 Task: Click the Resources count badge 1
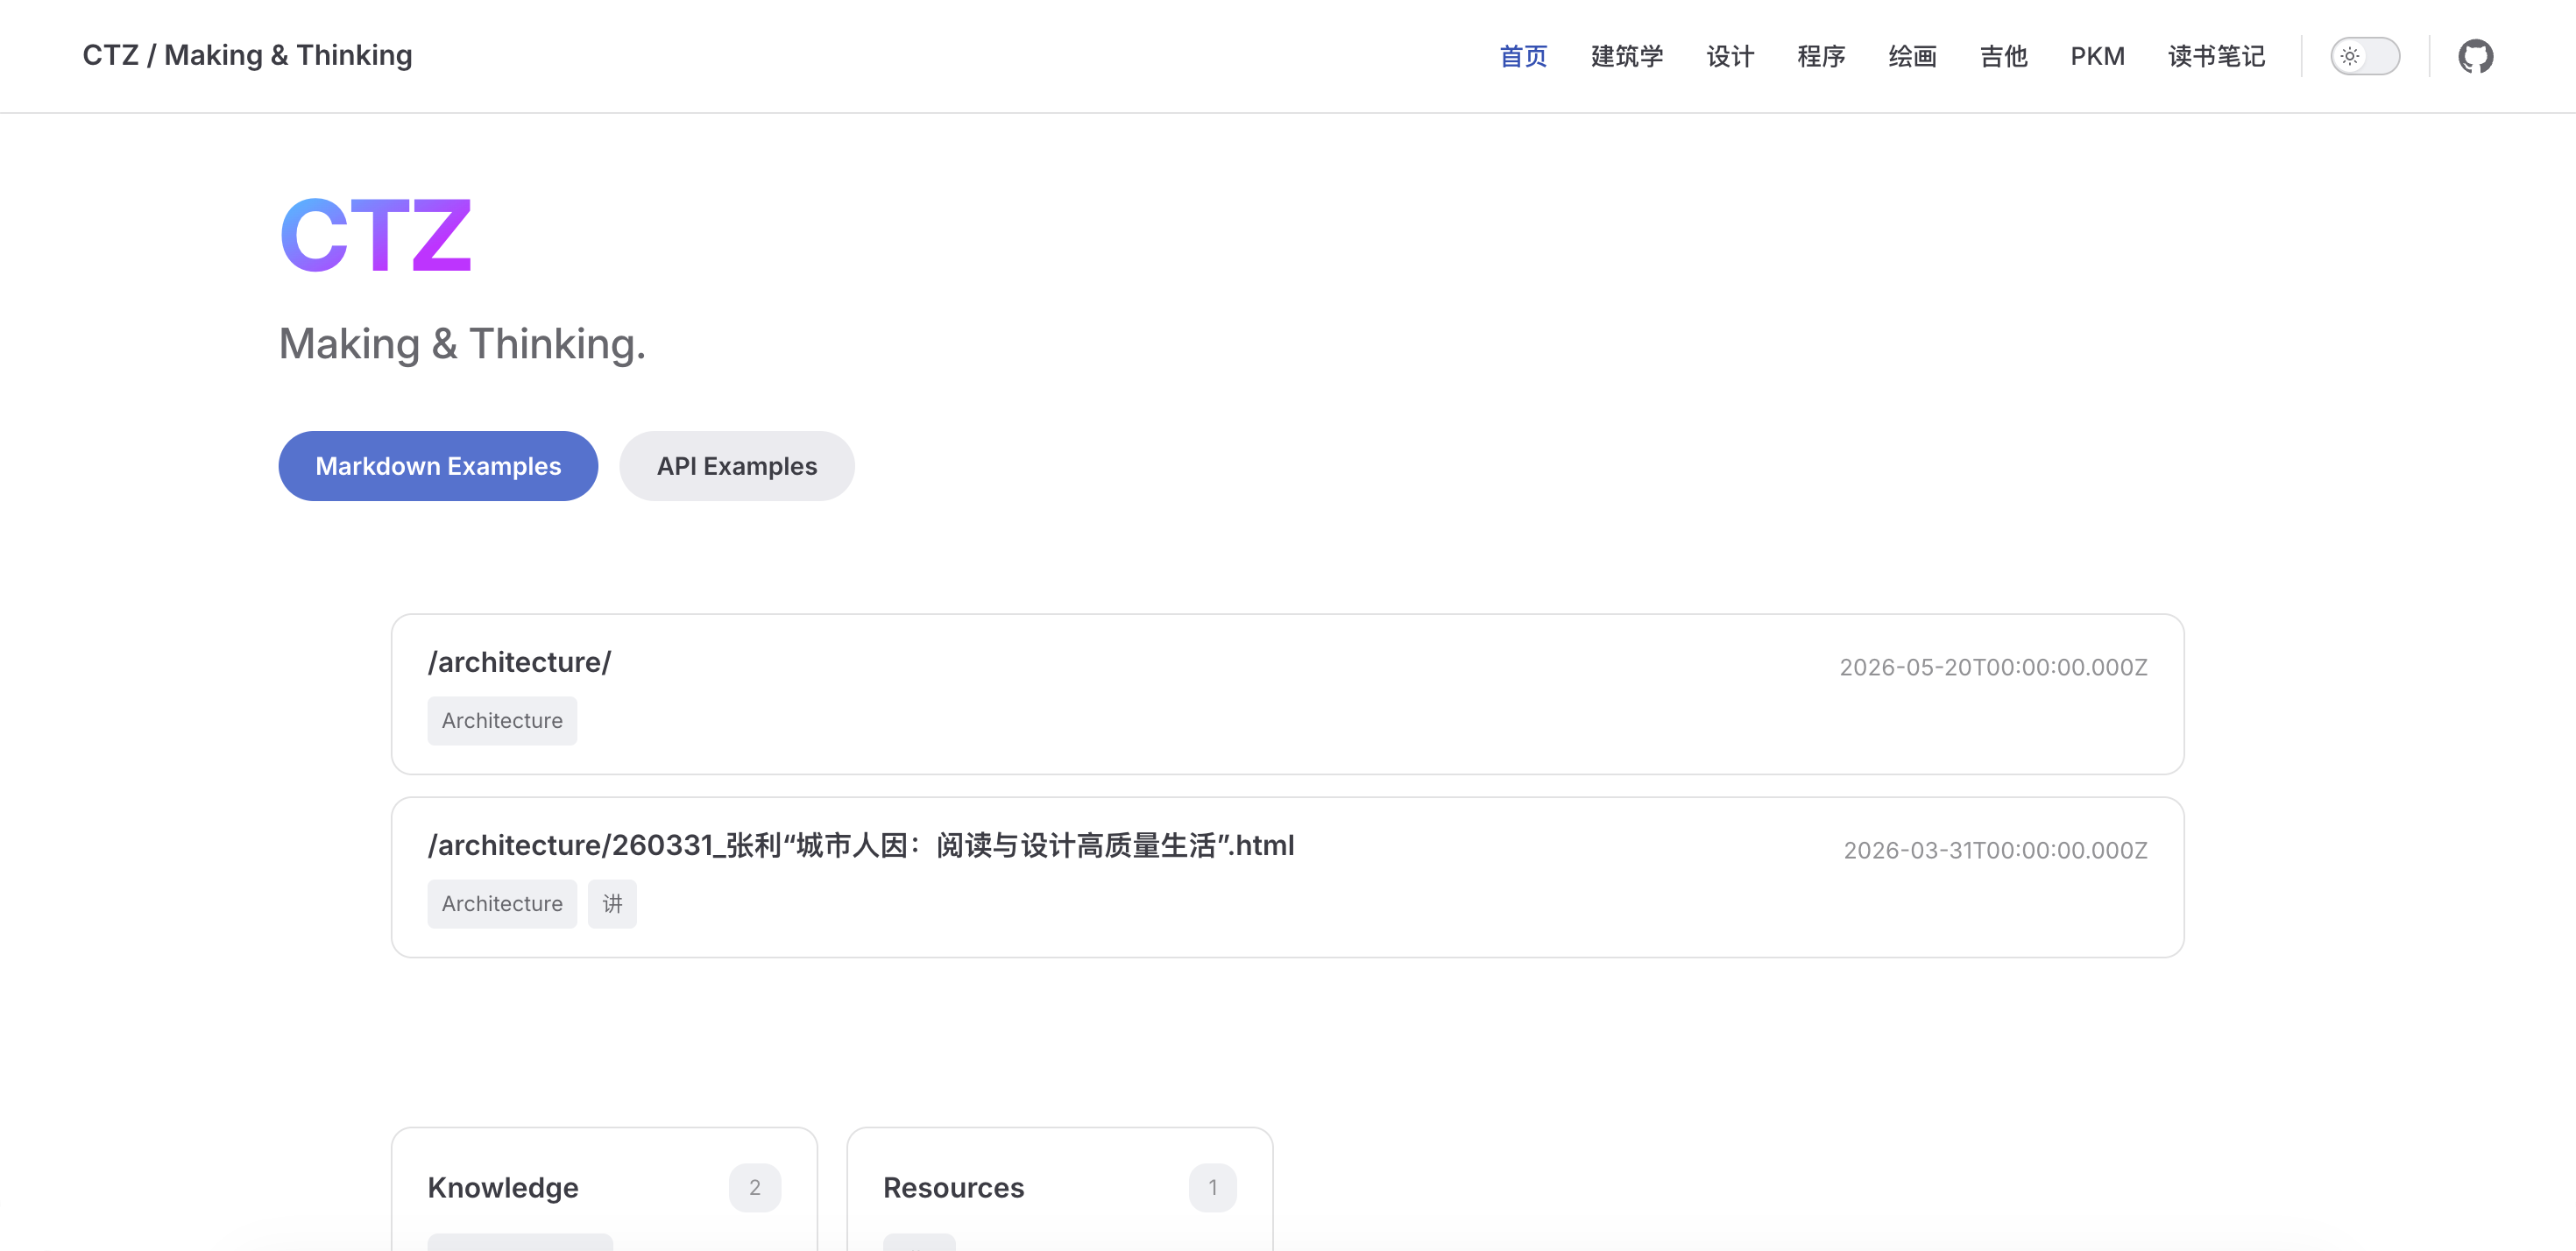tap(1212, 1187)
